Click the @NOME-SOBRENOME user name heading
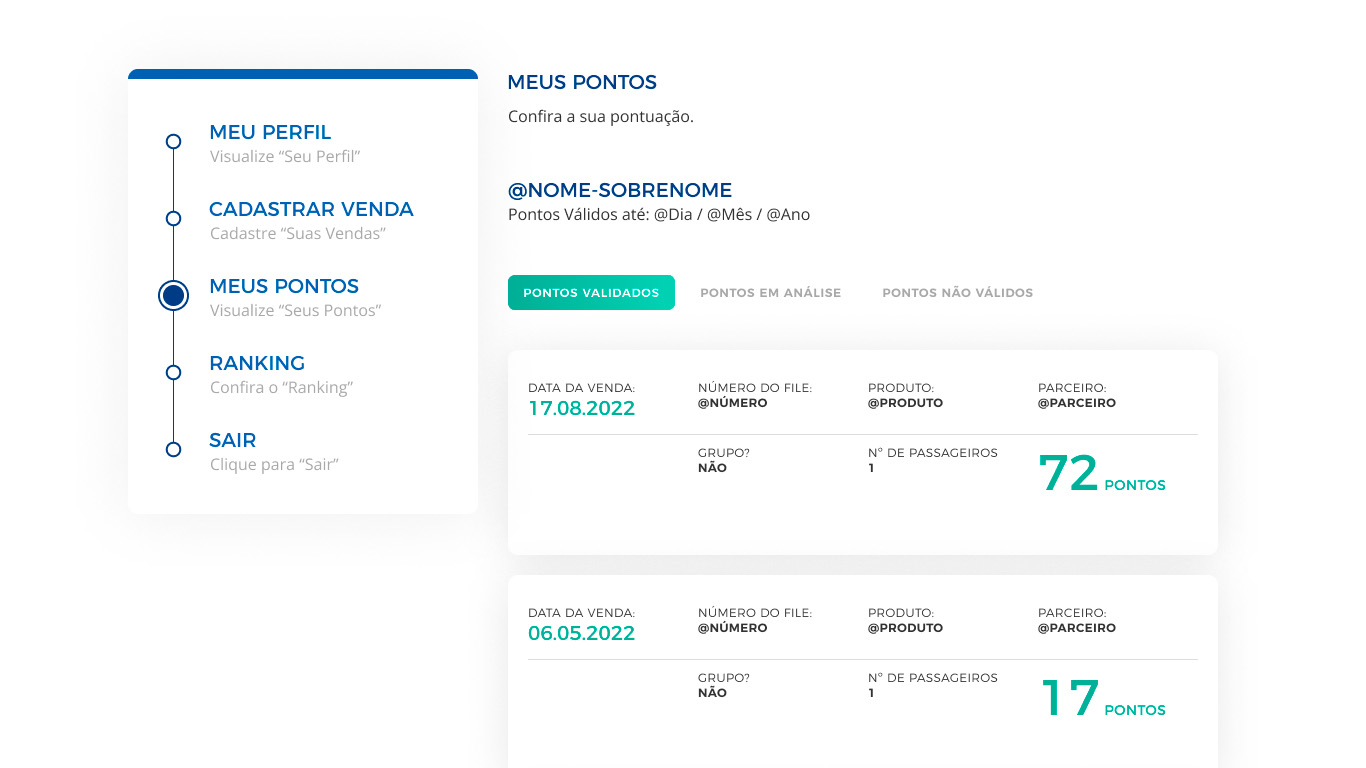 (x=620, y=190)
